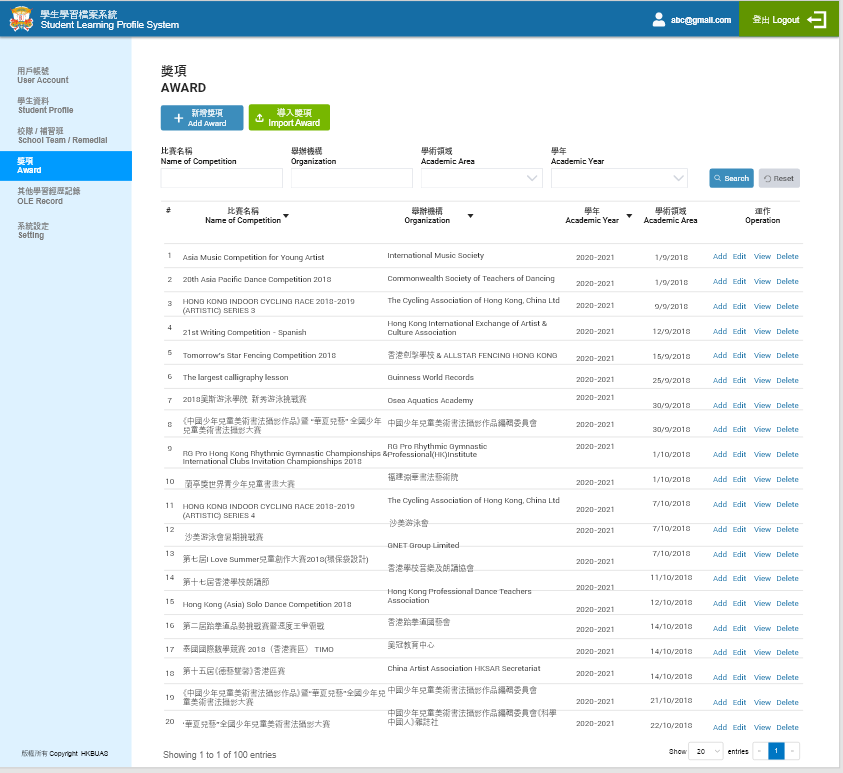Click Delete for Asia Music Competition row
The height and width of the screenshot is (773, 843).
pyautogui.click(x=787, y=257)
